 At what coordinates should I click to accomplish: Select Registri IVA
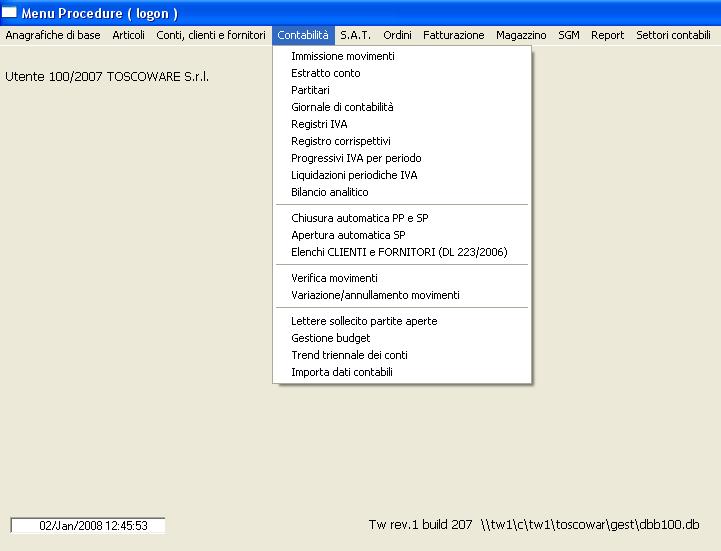pyautogui.click(x=402, y=124)
